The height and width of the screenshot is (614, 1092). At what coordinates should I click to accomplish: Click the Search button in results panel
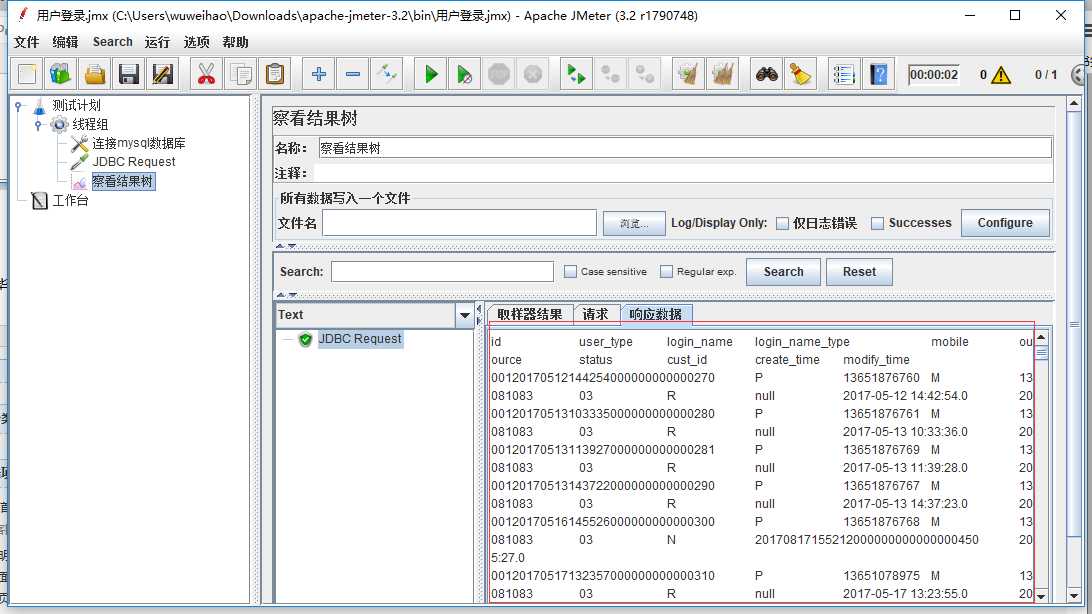tap(783, 272)
